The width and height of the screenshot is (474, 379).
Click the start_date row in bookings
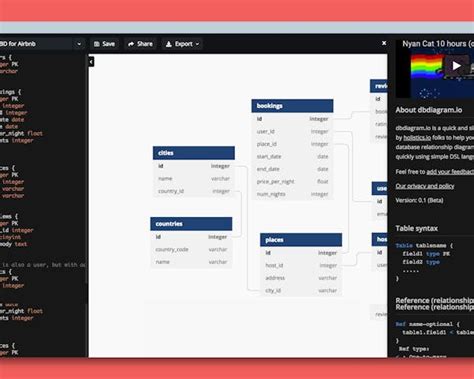(292, 156)
